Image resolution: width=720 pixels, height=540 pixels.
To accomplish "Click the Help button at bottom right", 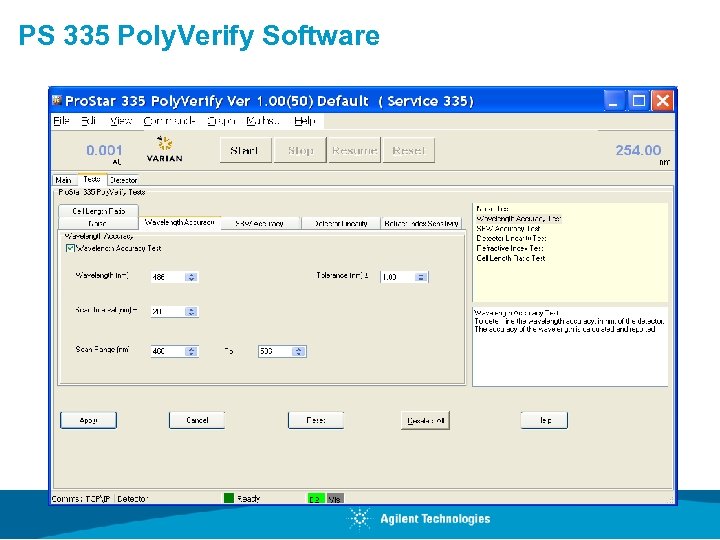I will [x=544, y=420].
